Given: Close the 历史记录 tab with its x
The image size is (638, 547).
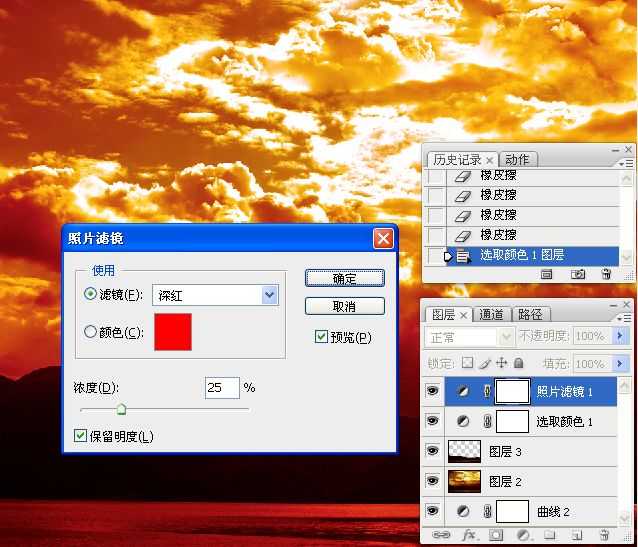Looking at the screenshot, I should point(490,160).
